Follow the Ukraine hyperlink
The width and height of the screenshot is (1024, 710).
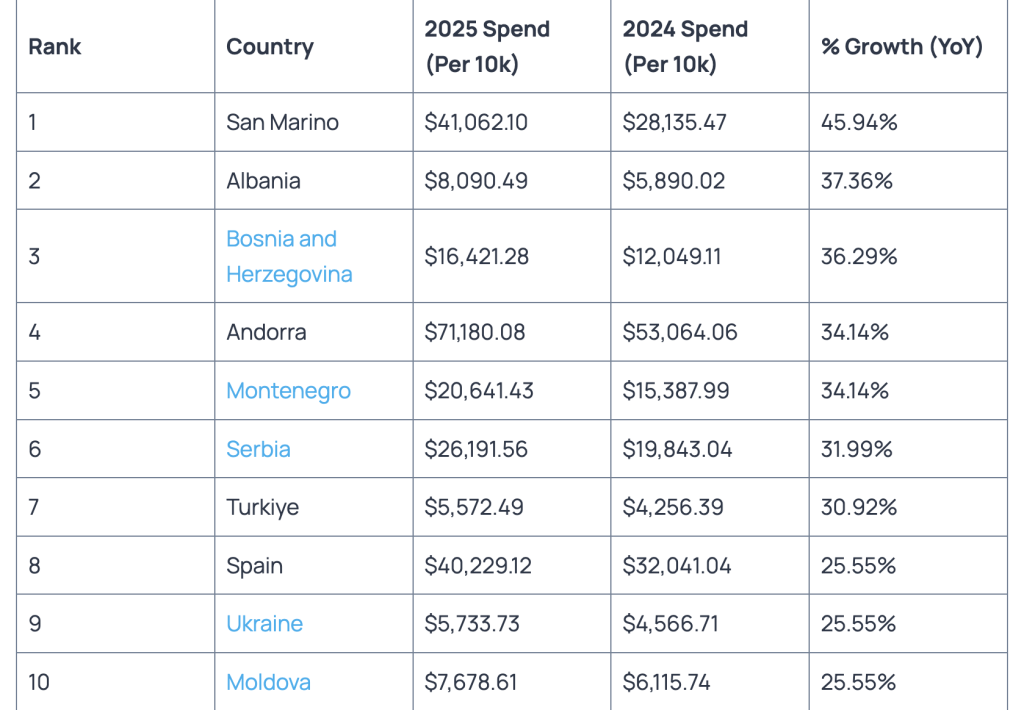click(264, 624)
